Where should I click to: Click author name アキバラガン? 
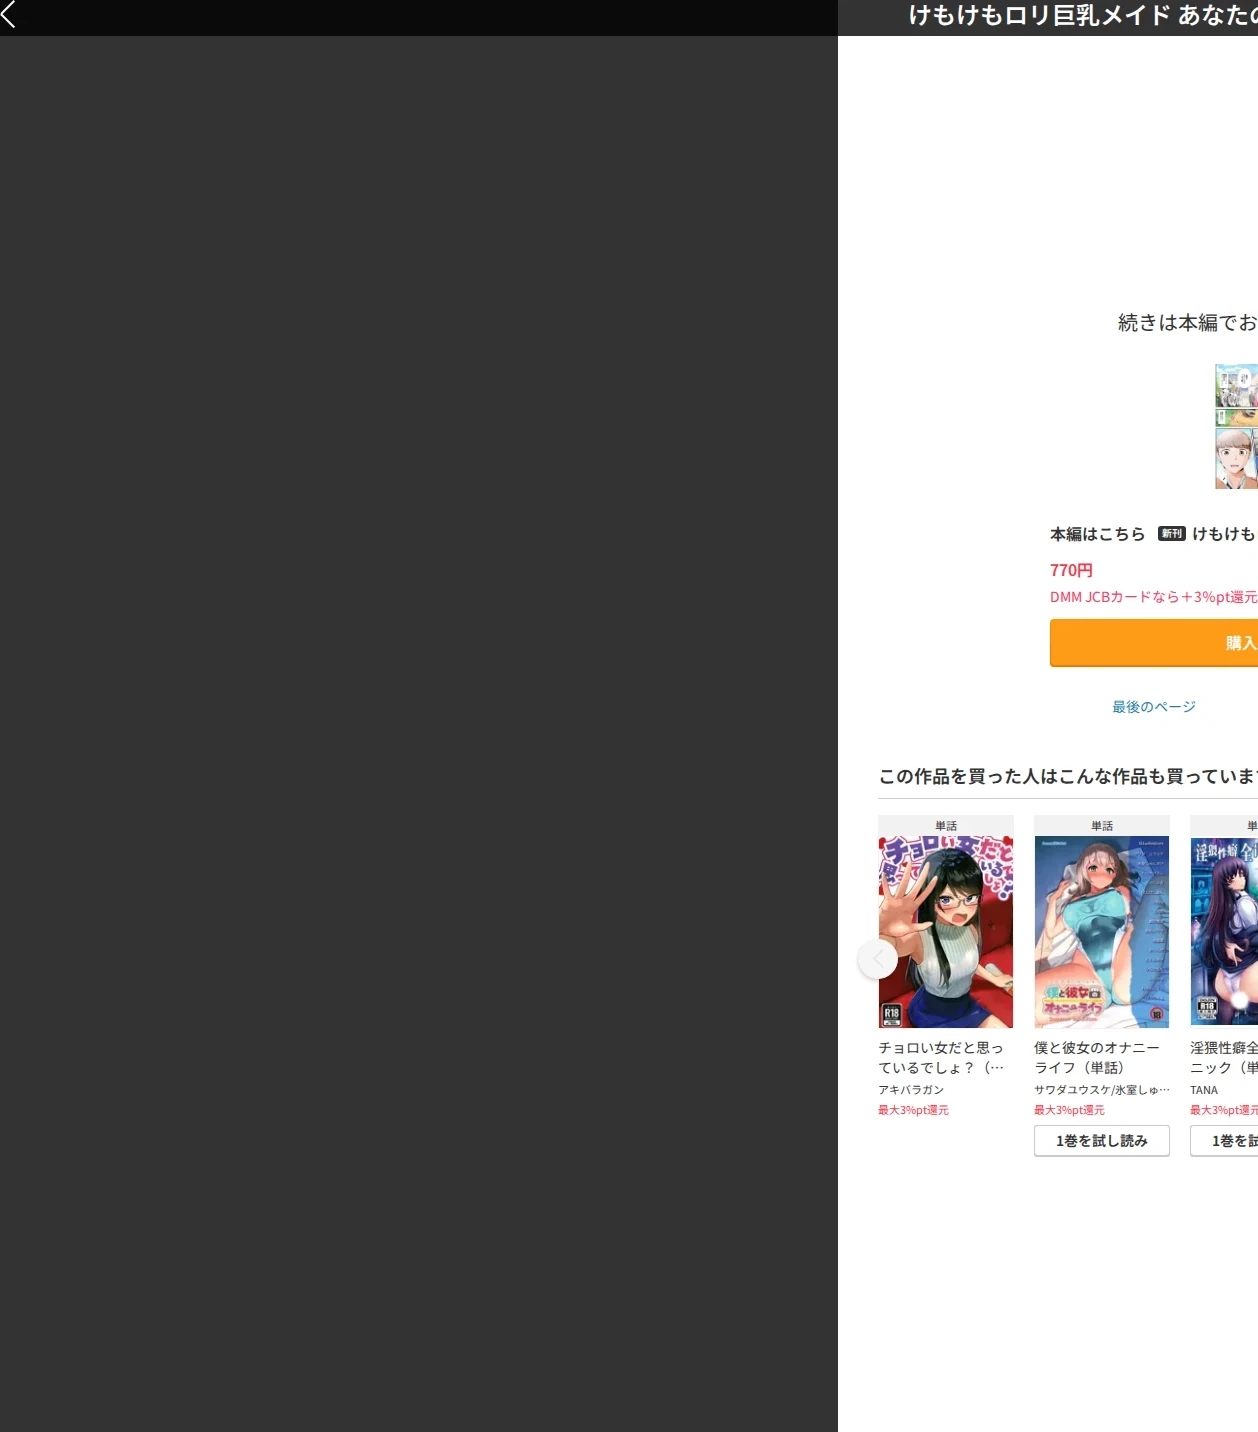[x=911, y=1090]
